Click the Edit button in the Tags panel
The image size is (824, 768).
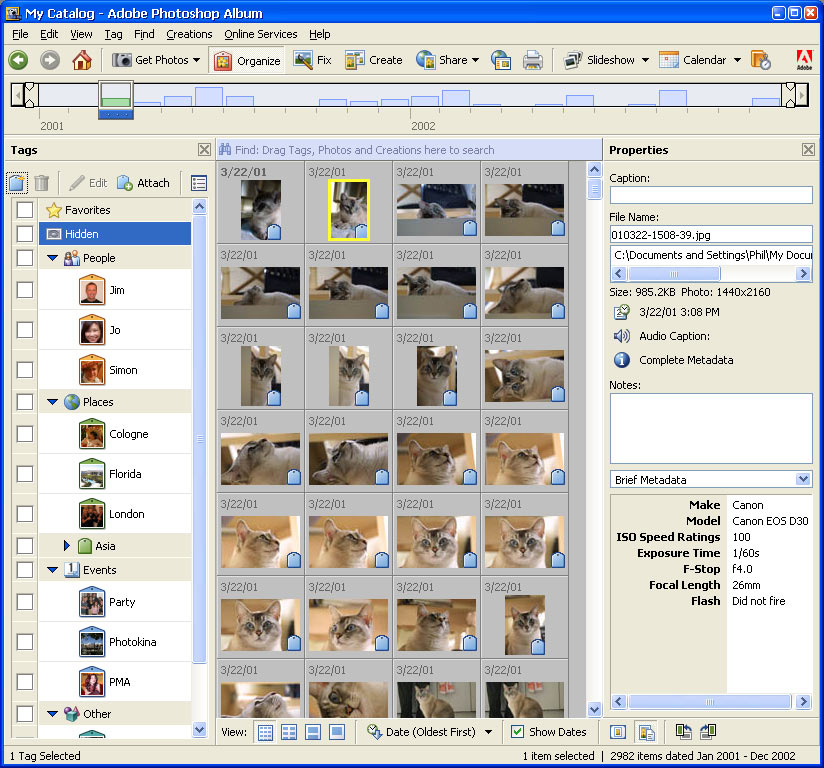[x=91, y=182]
